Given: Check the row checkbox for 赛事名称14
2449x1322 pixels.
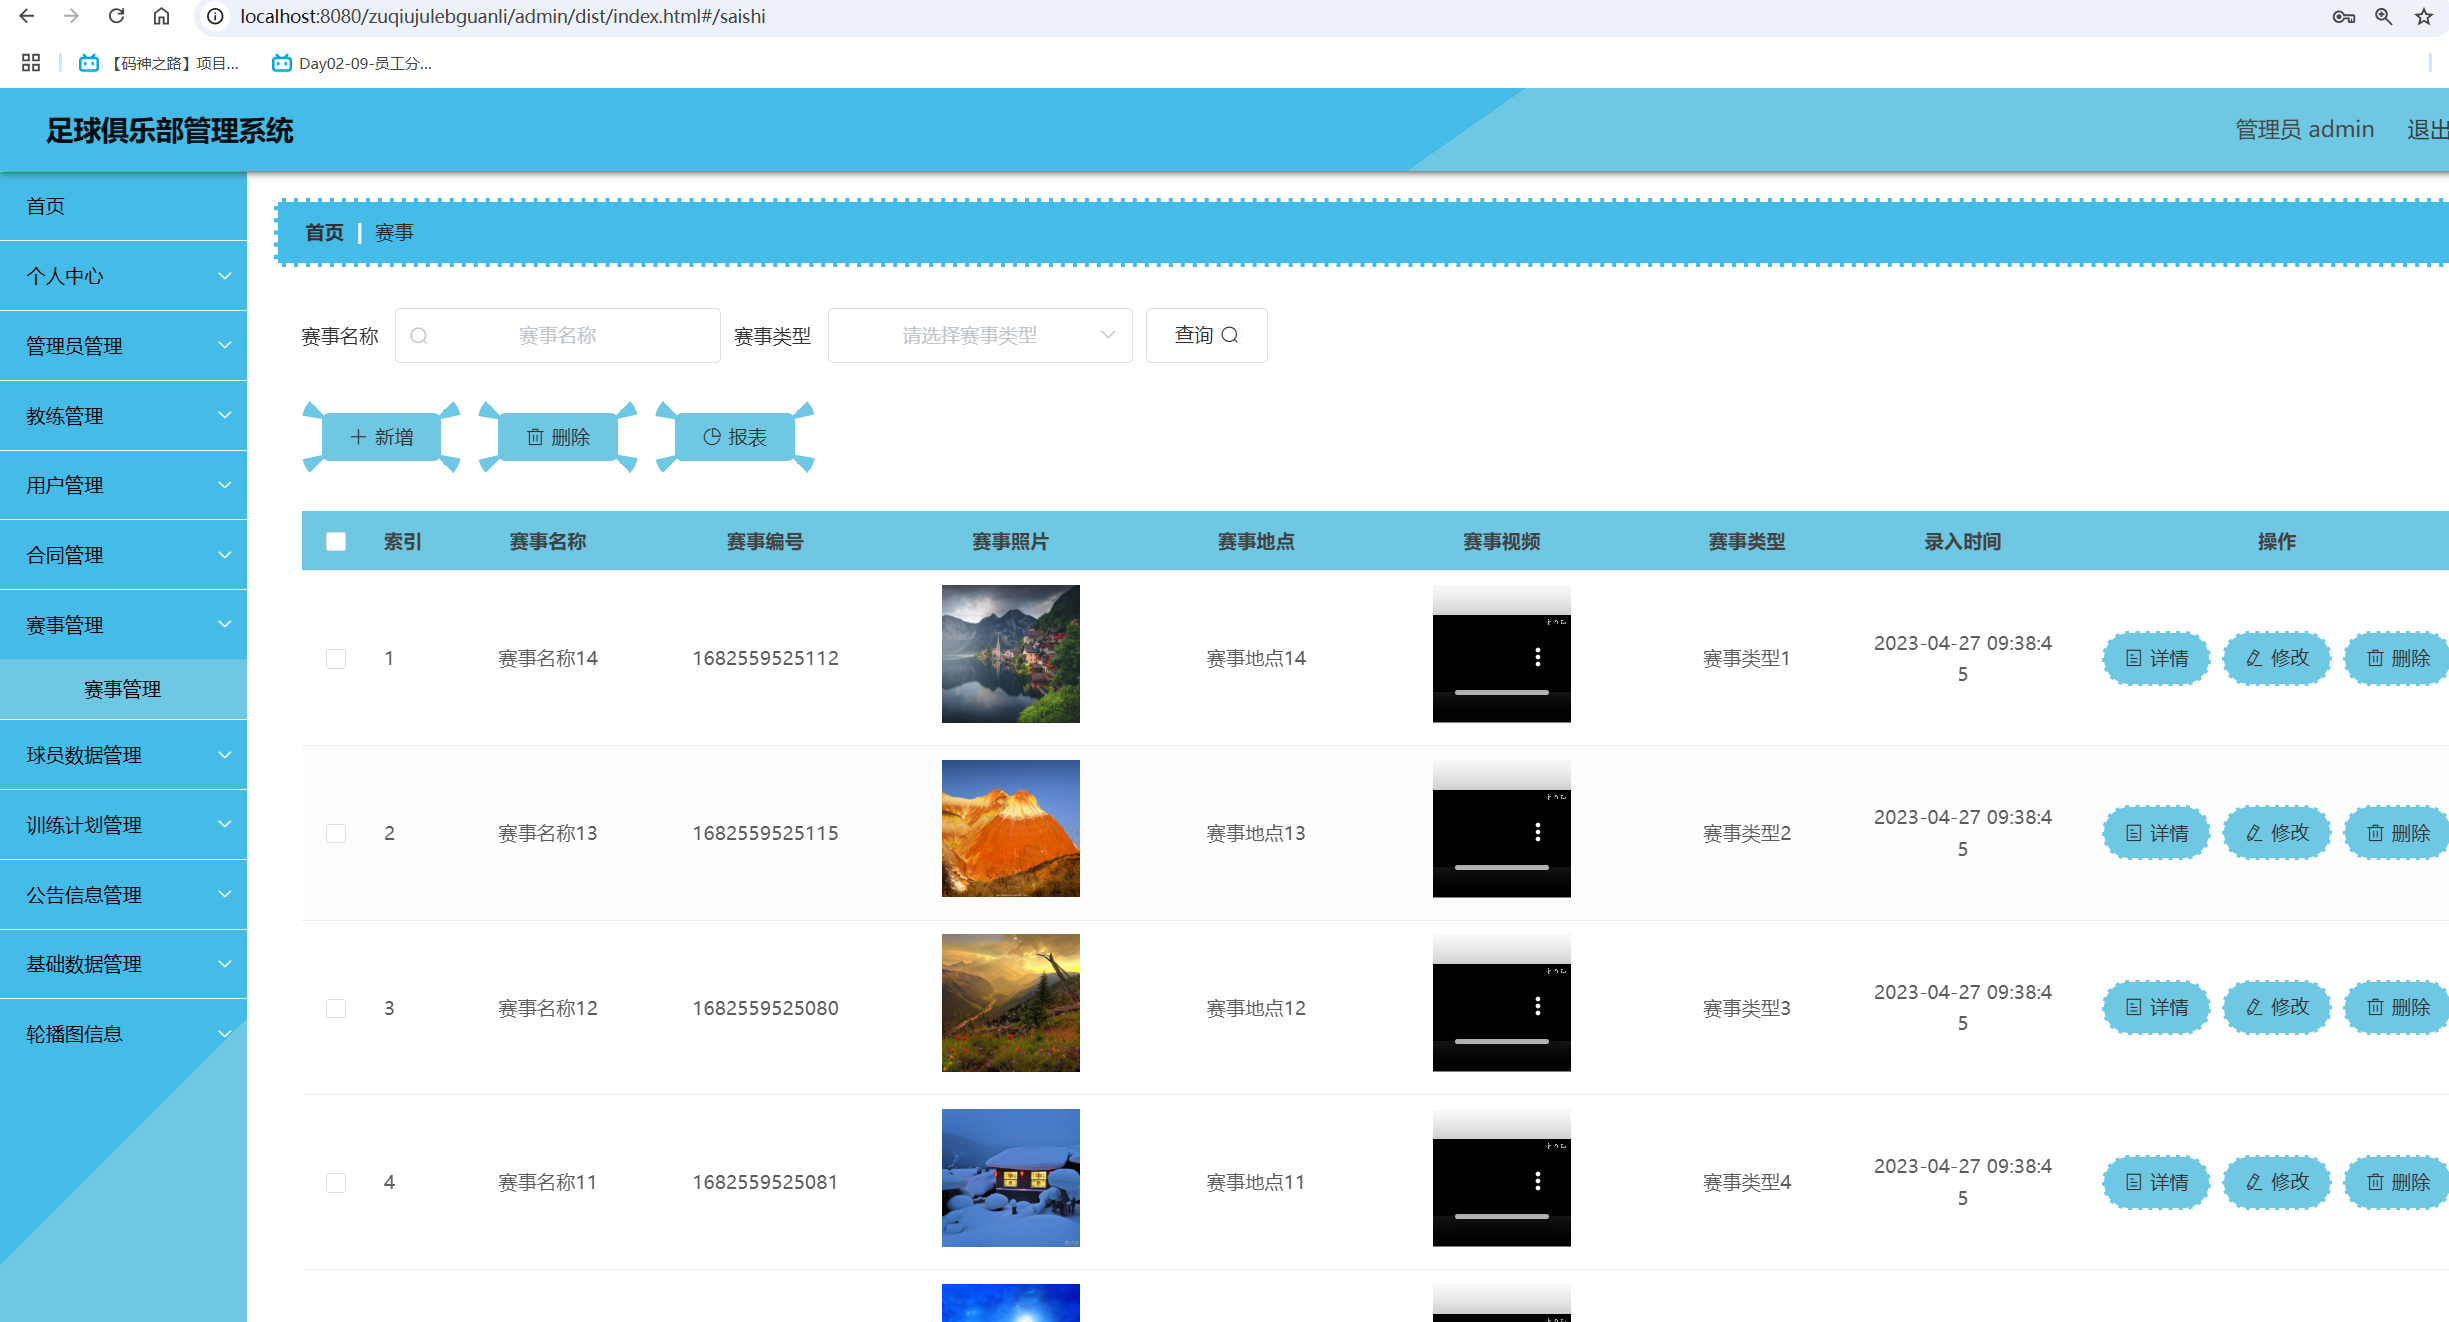Looking at the screenshot, I should pos(336,659).
